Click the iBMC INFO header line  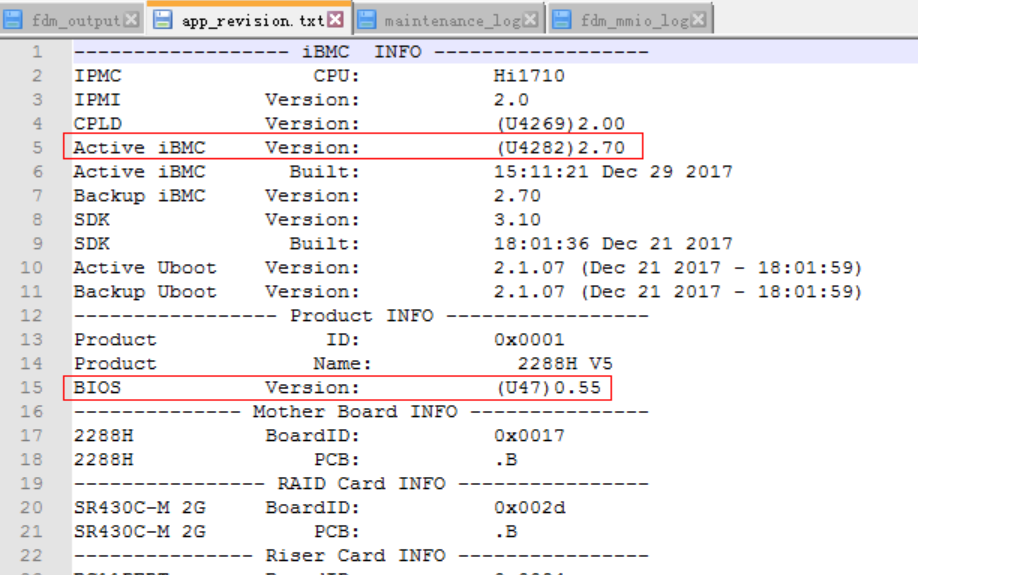coord(361,52)
